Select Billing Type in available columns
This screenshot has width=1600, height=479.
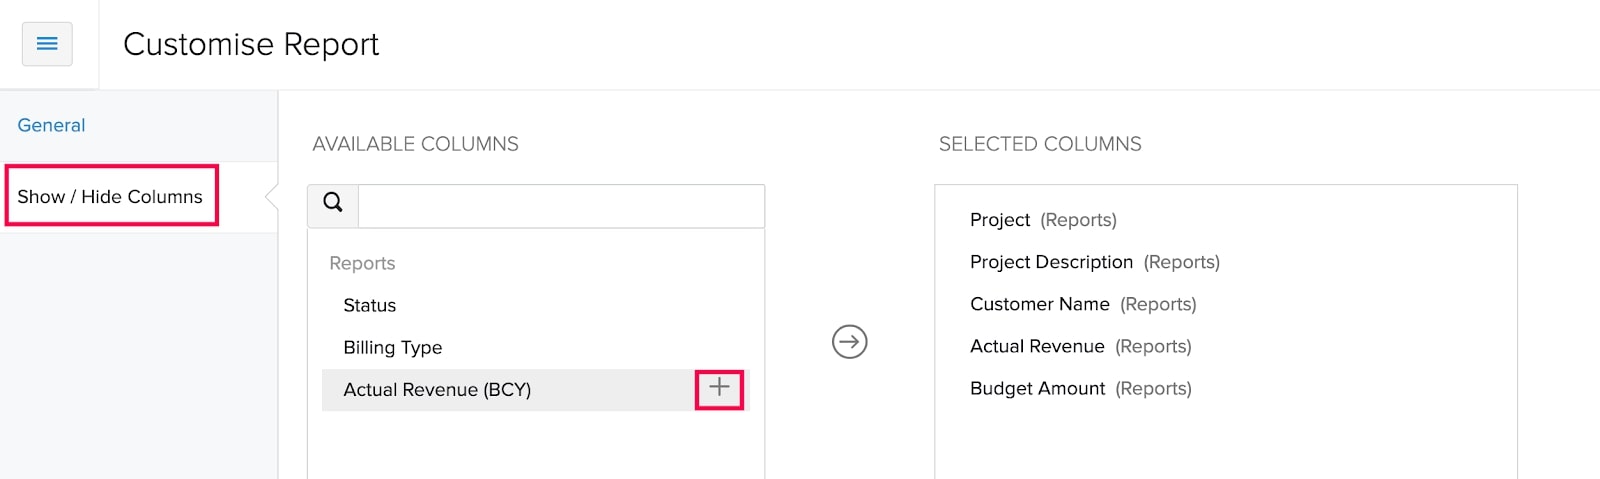tap(393, 348)
